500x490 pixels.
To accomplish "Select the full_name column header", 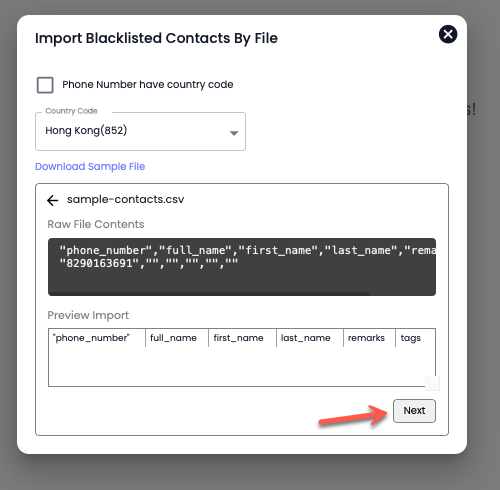I will click(x=173, y=338).
